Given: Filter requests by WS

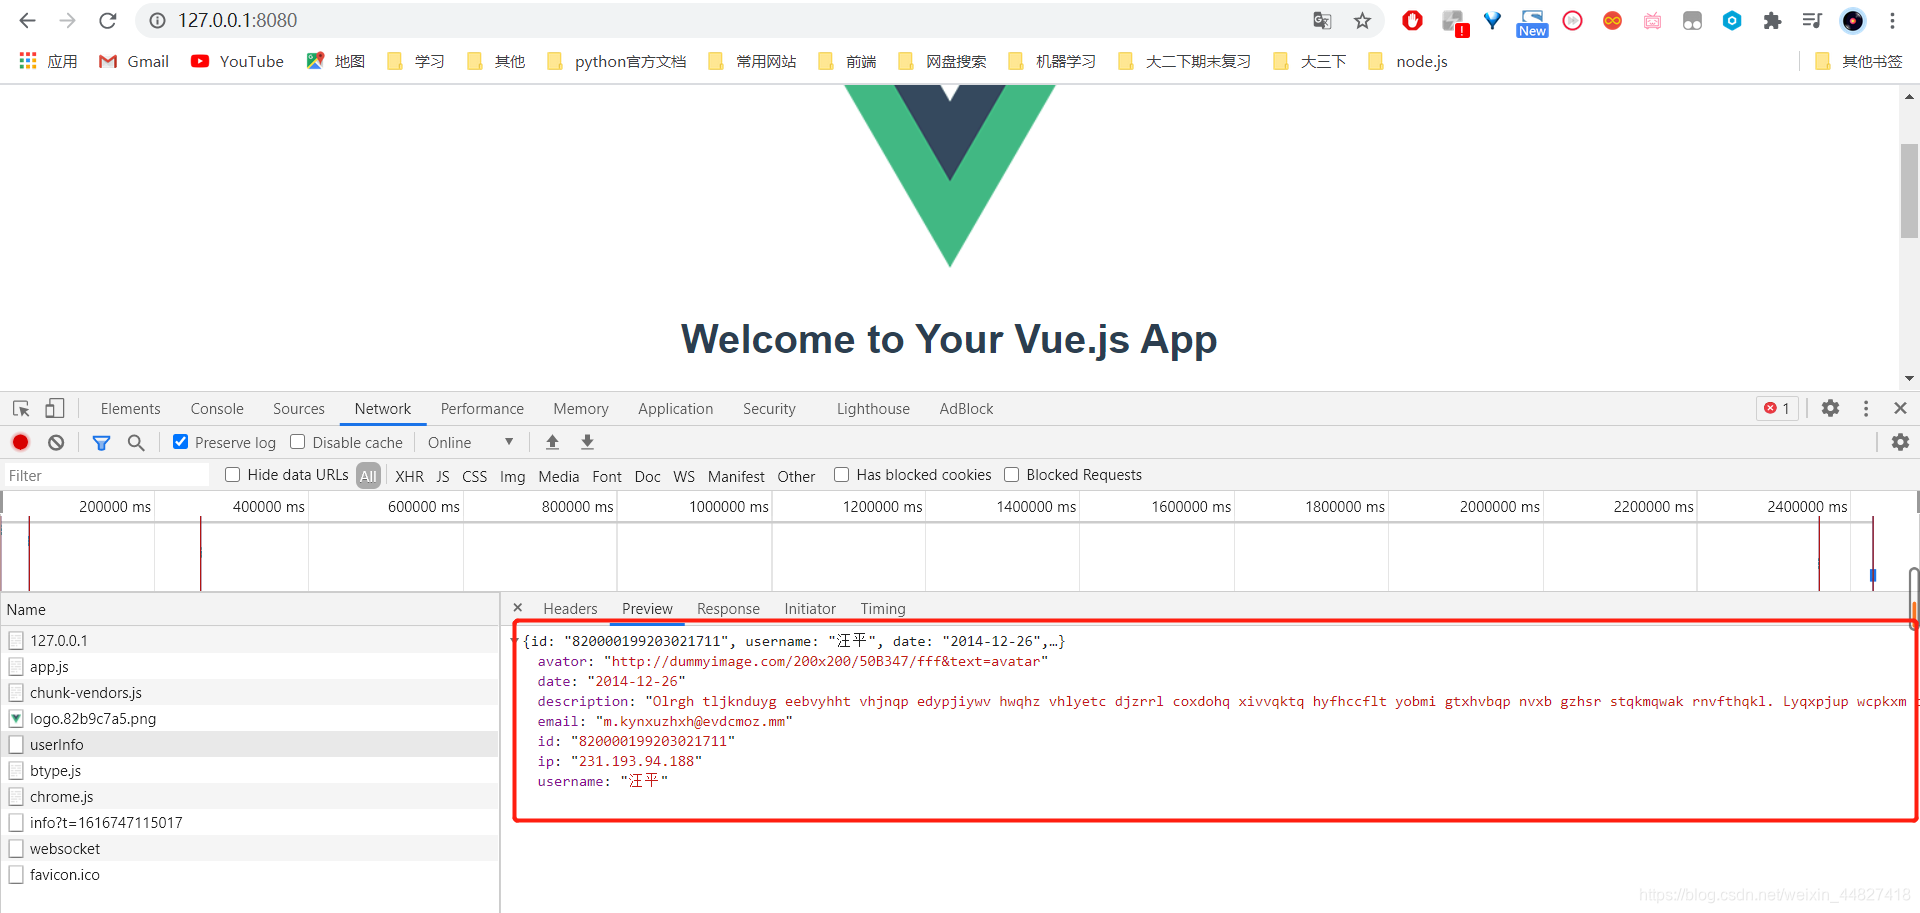Looking at the screenshot, I should coord(684,476).
